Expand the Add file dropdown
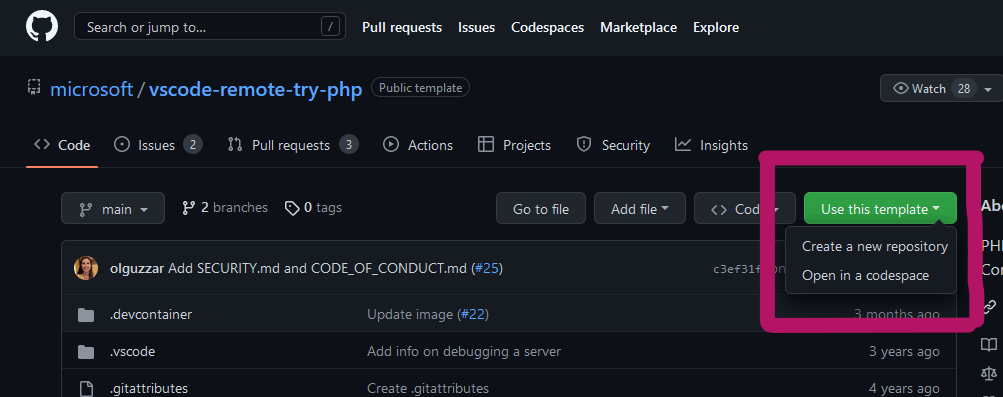 [x=640, y=208]
